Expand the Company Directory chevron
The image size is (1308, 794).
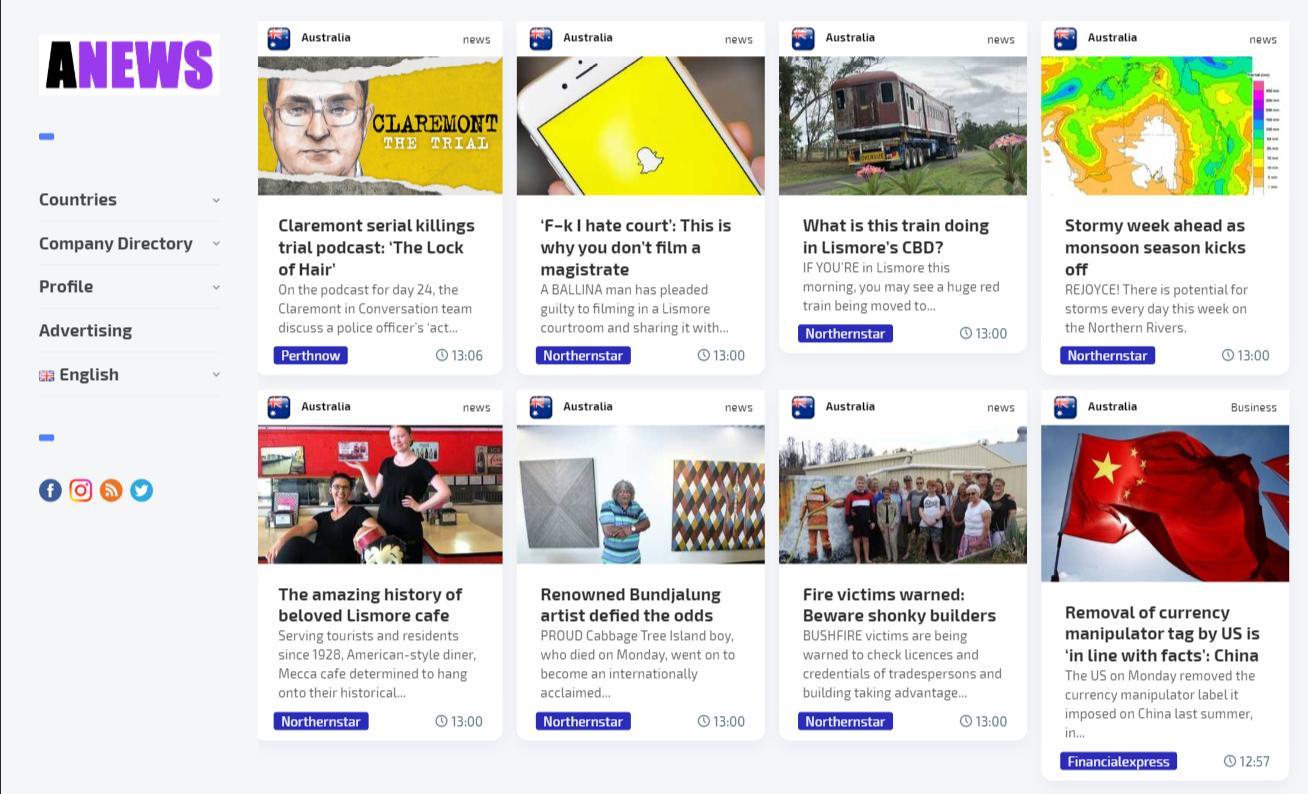point(216,243)
